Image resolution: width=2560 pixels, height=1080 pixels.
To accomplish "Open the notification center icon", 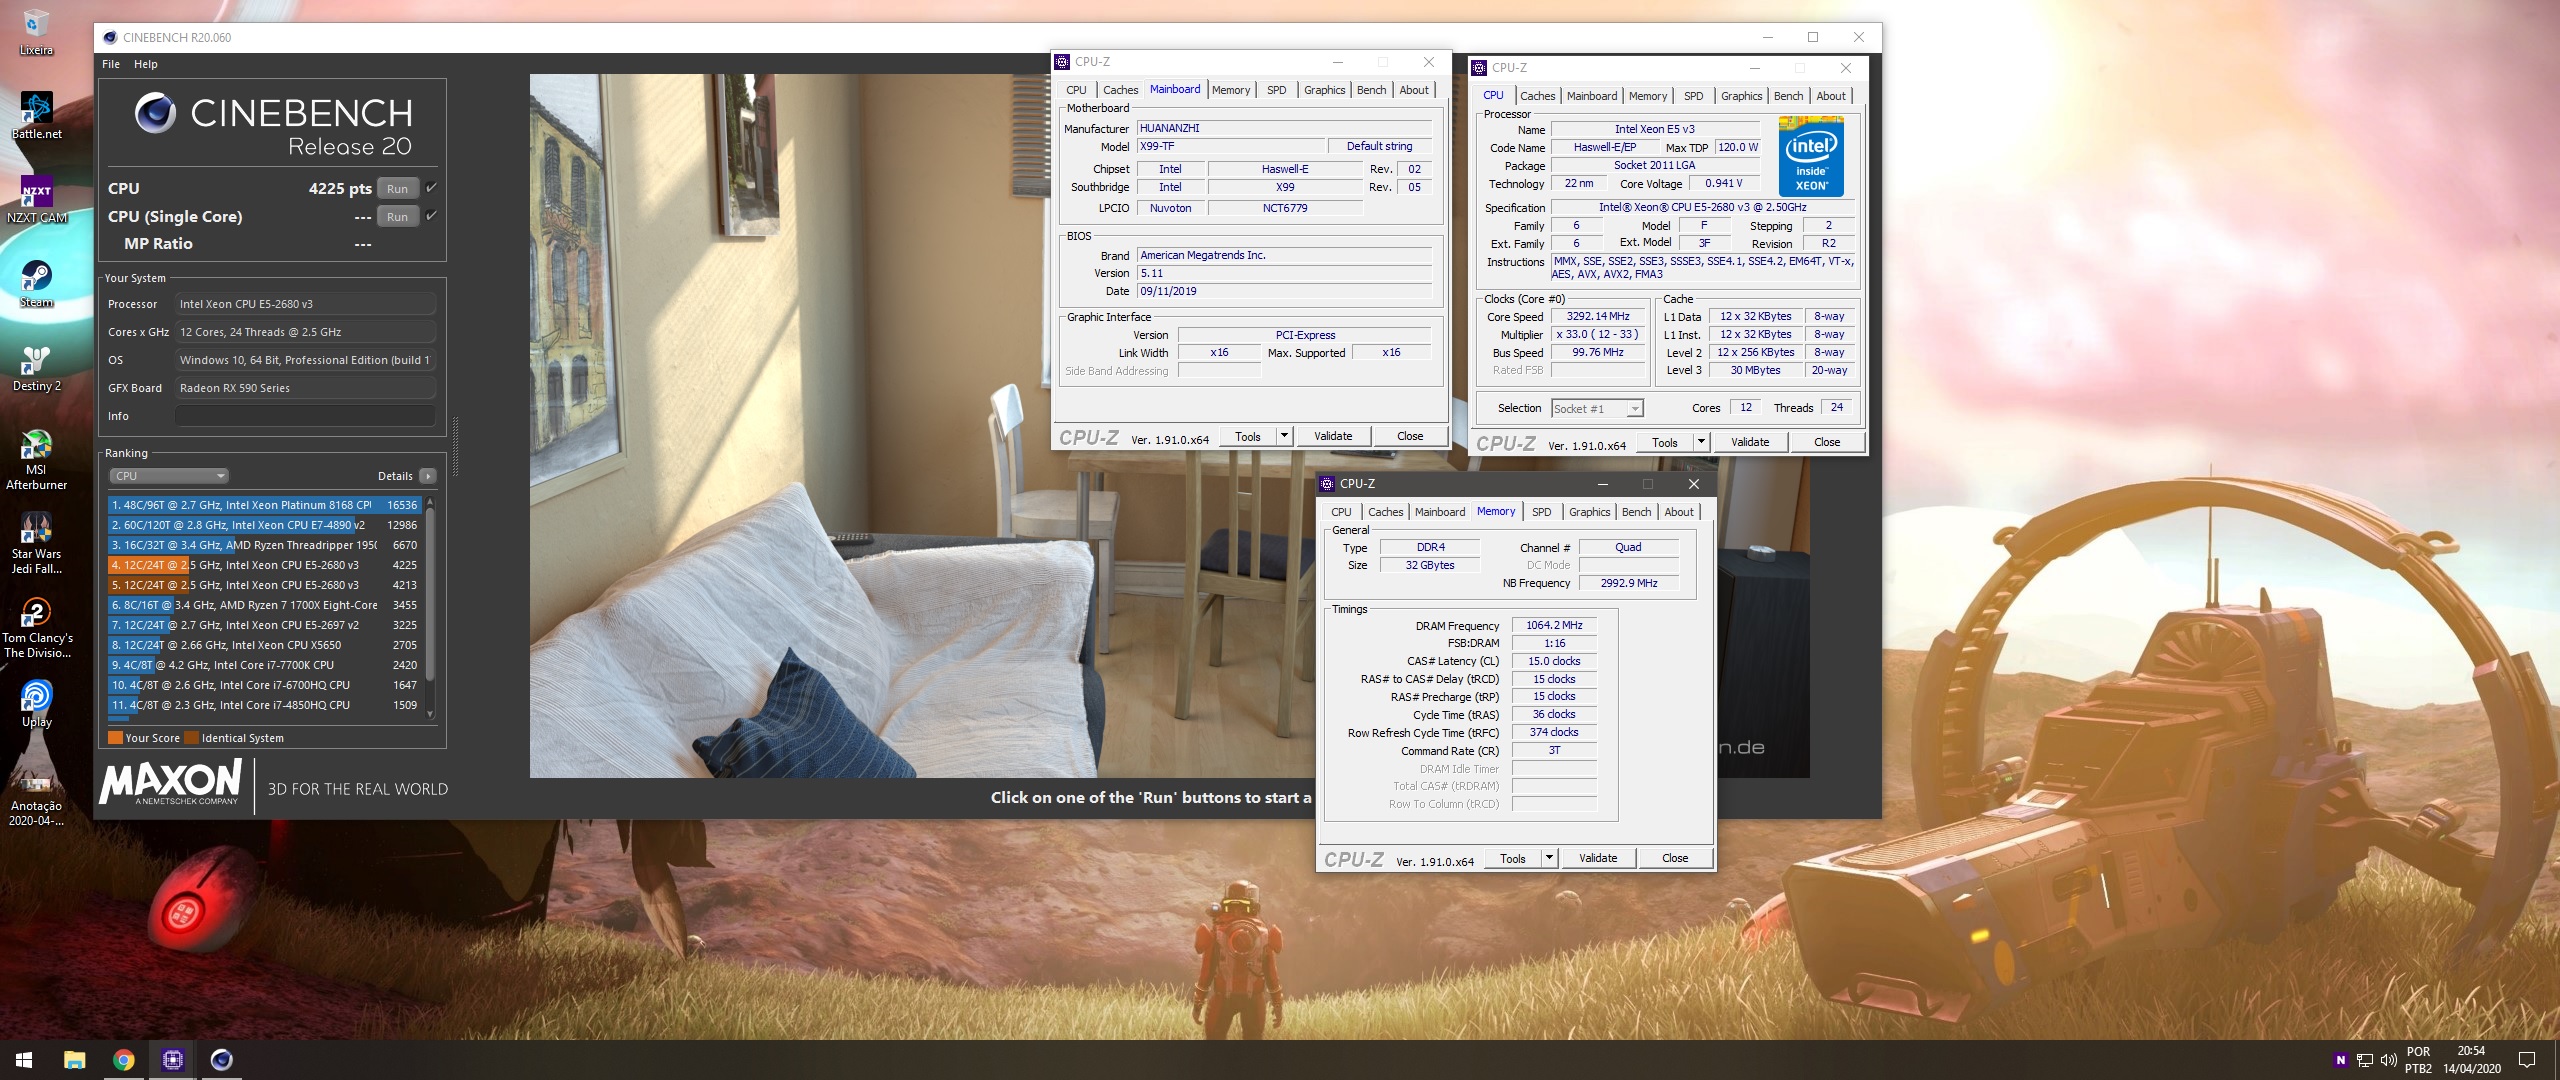I will [x=2527, y=1060].
